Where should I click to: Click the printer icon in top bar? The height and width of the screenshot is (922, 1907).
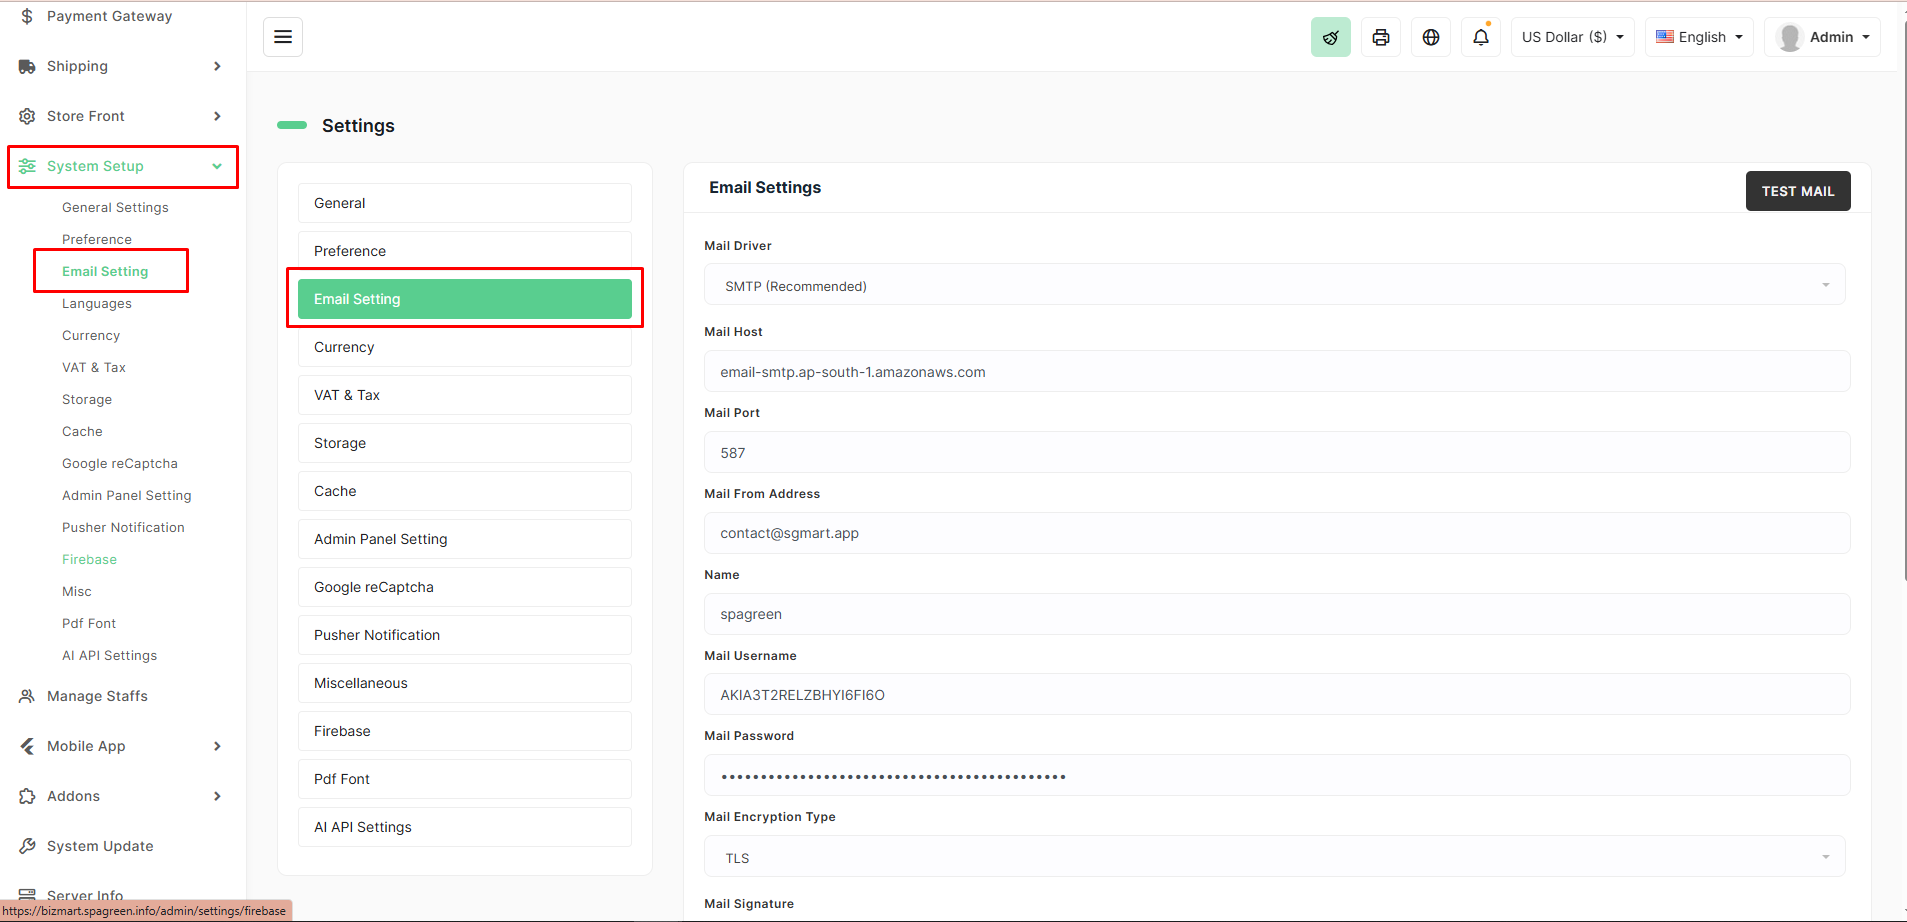pos(1380,37)
